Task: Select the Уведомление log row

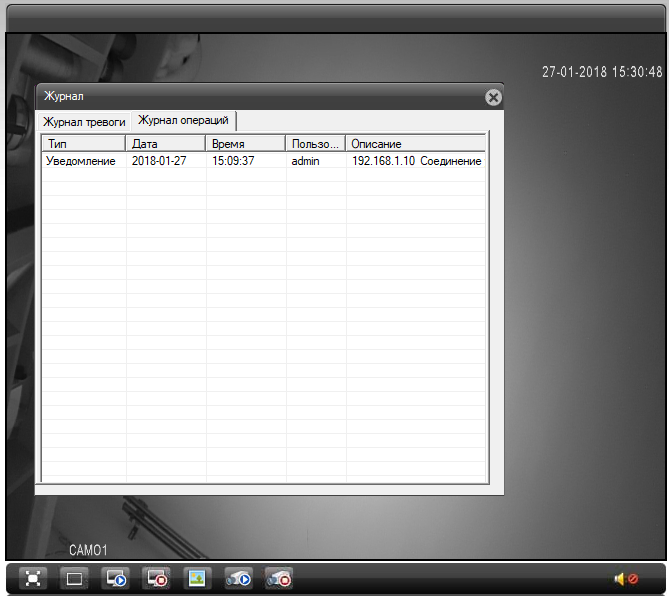Action: pyautogui.click(x=82, y=161)
